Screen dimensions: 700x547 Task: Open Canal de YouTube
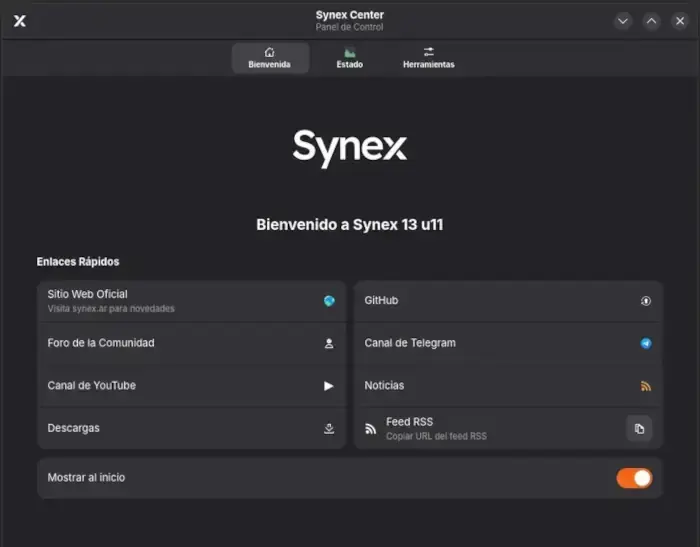pyautogui.click(x=192, y=386)
